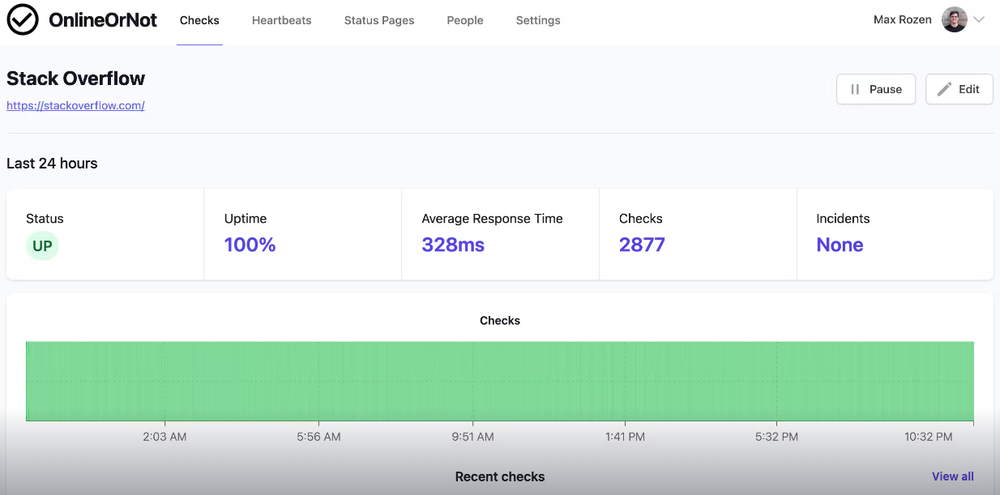The image size is (1000, 495).
Task: Click the Last 24 hours label
Action: [52, 163]
